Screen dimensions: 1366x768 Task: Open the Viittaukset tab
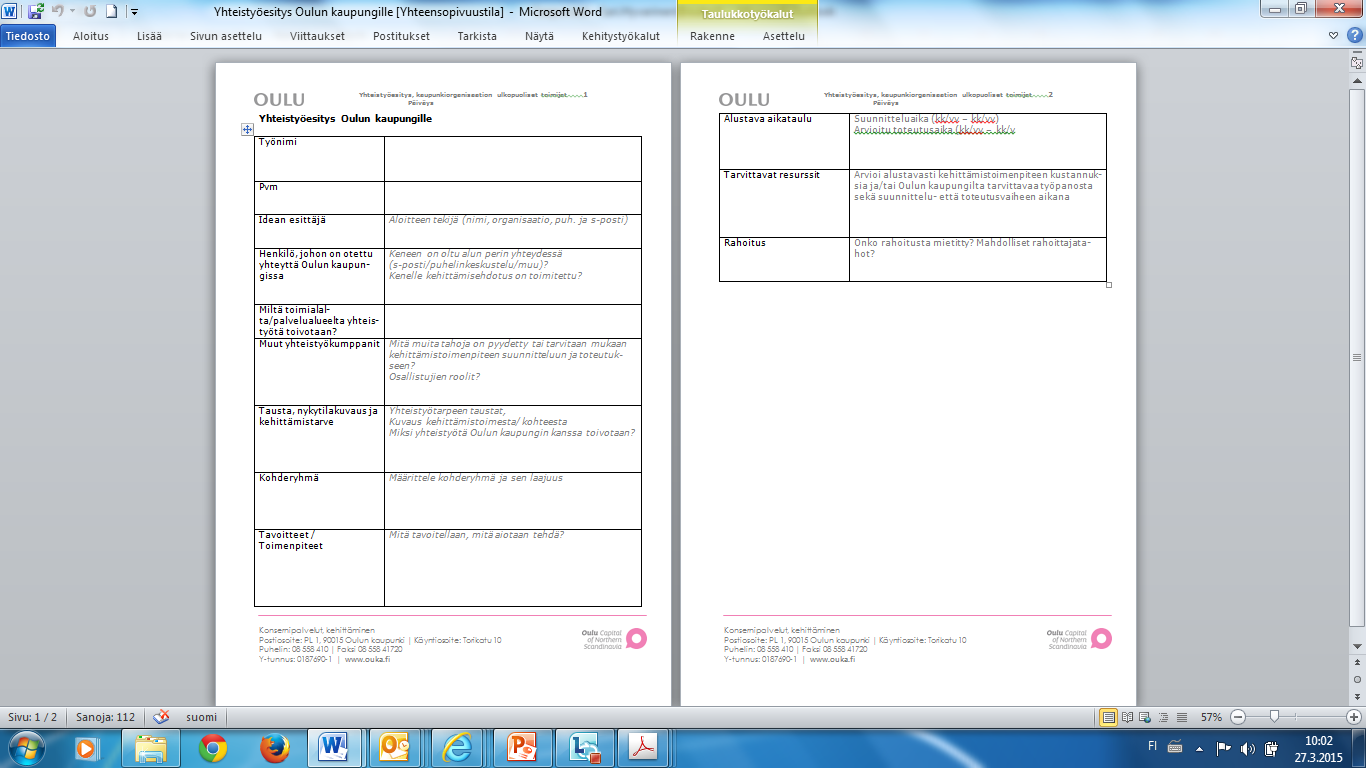[x=317, y=36]
